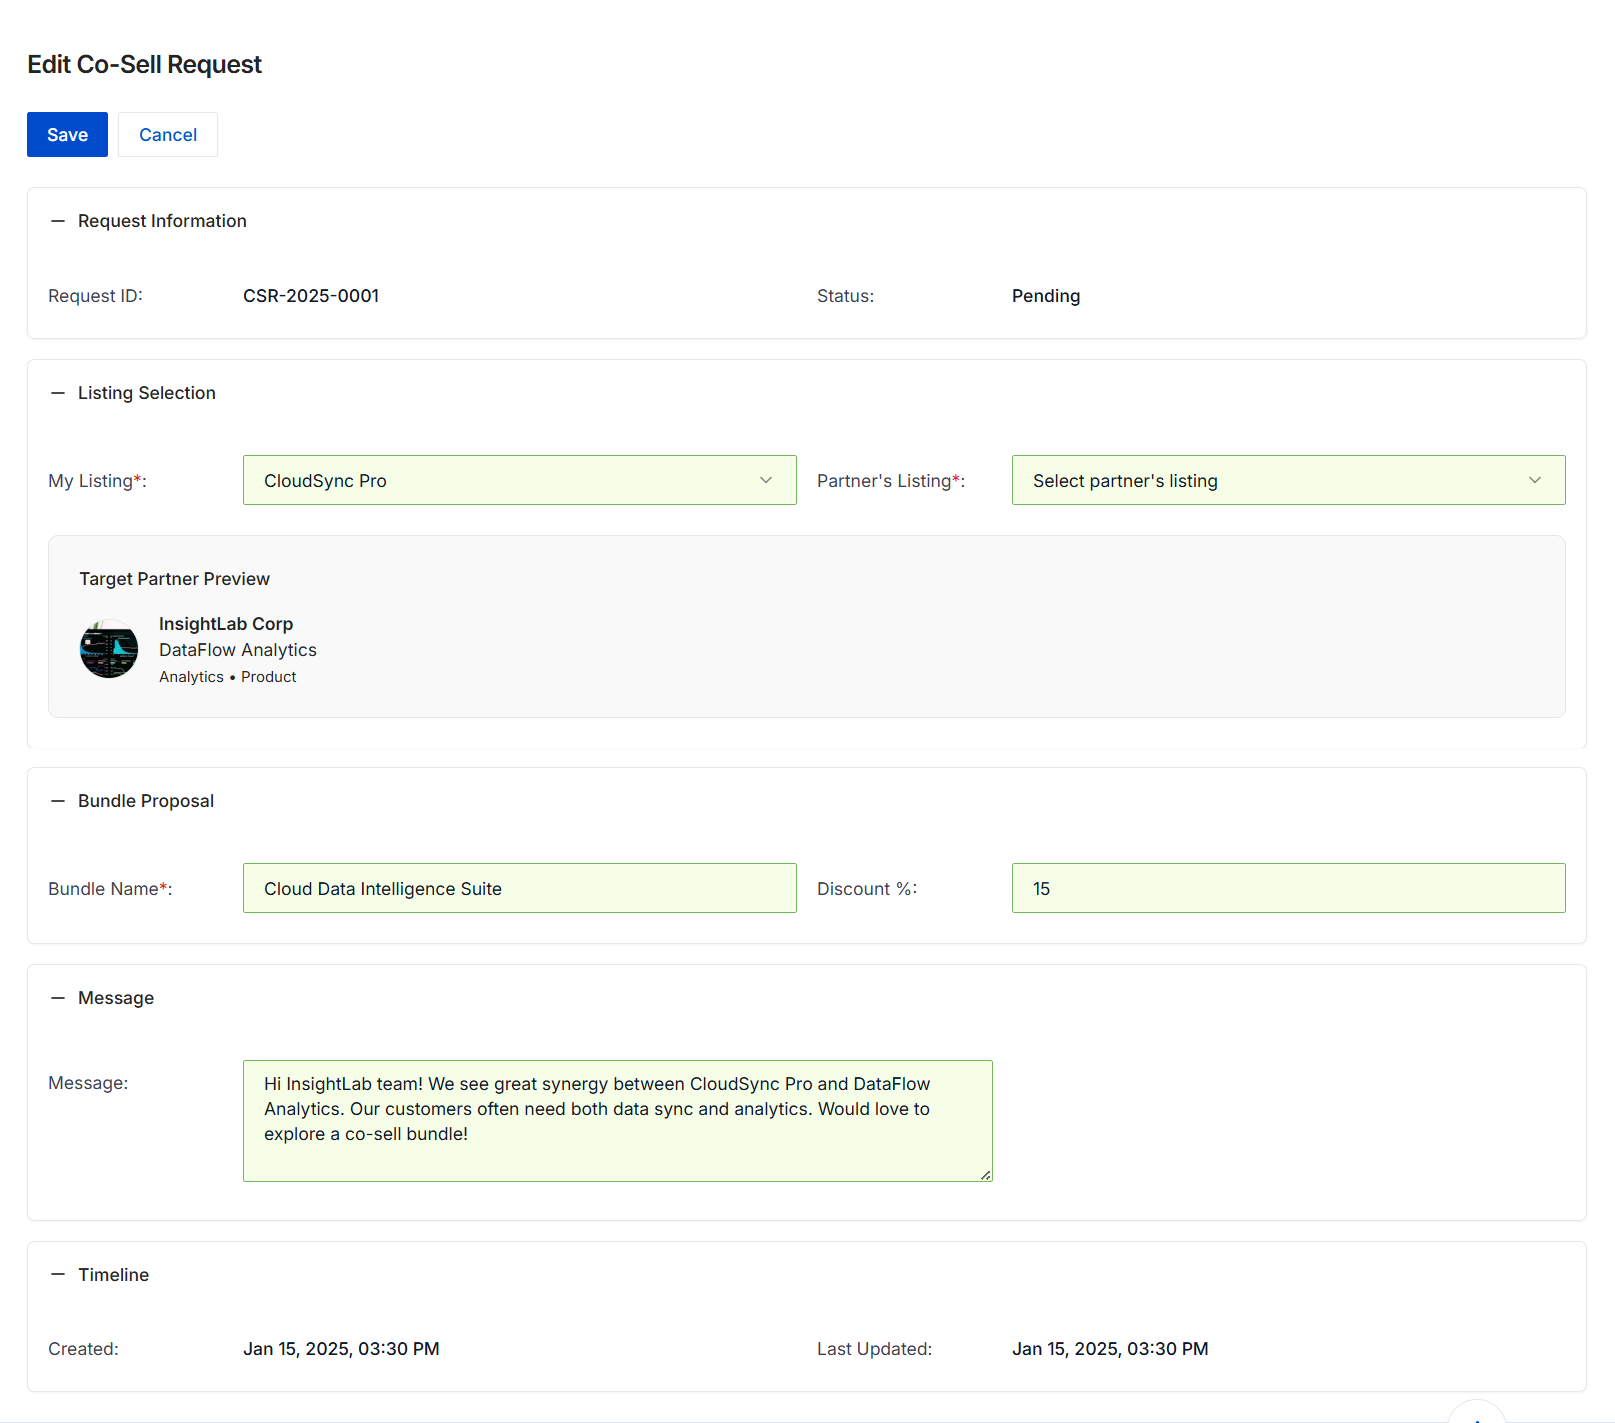Click the Created date Jan 15, 2025
Image resolution: width=1615 pixels, height=1423 pixels.
[341, 1349]
